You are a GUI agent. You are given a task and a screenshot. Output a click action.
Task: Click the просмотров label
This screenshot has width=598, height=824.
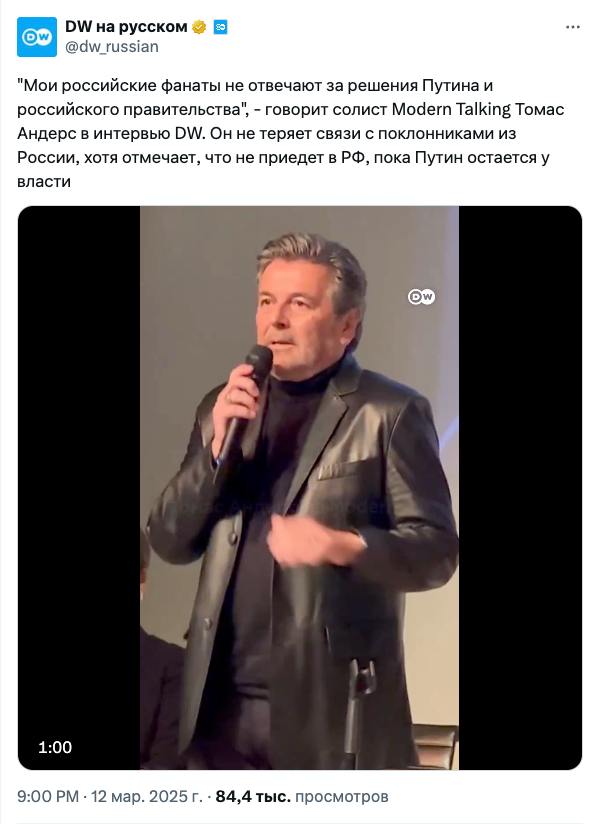click(342, 797)
